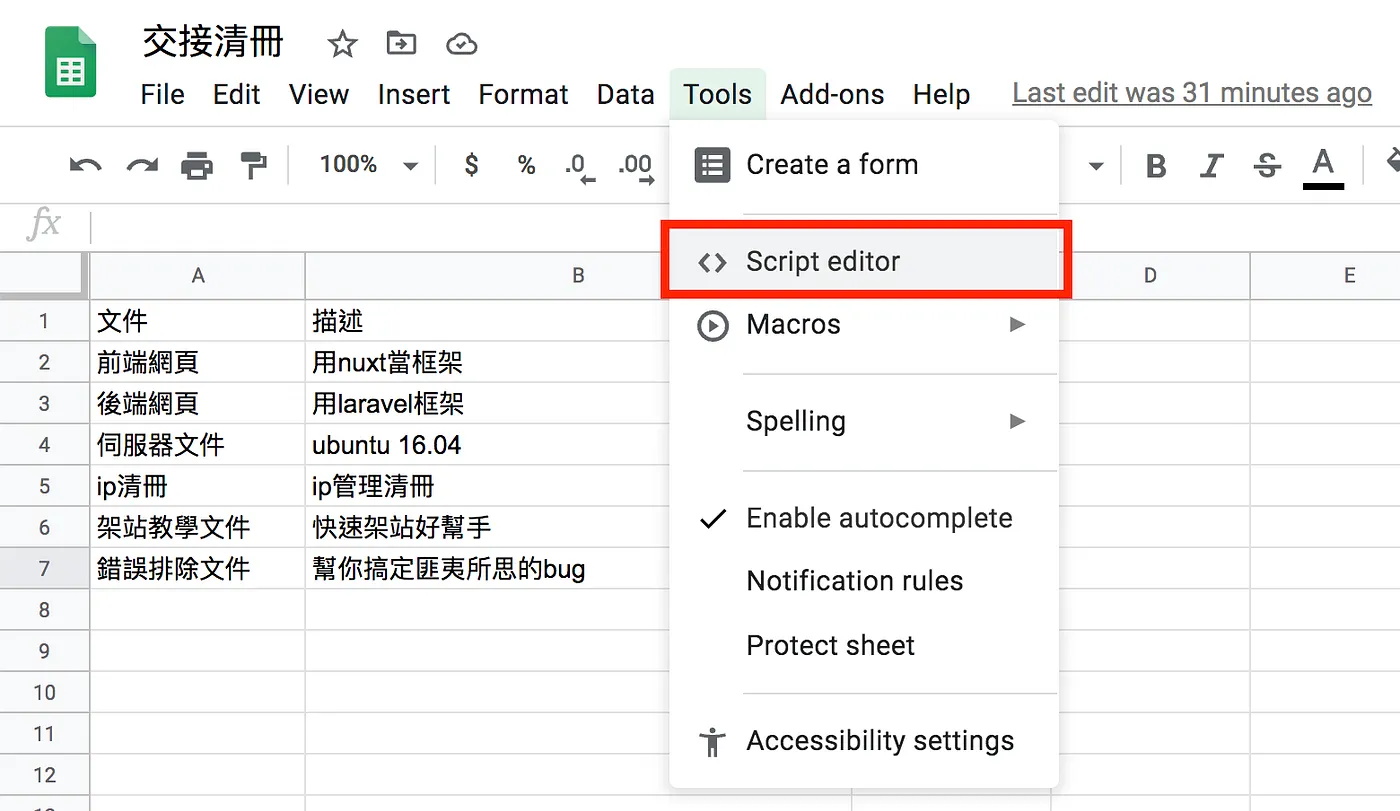Select cell containing 錯誤排除文件
Screen dimensions: 1400x811
(x=198, y=569)
